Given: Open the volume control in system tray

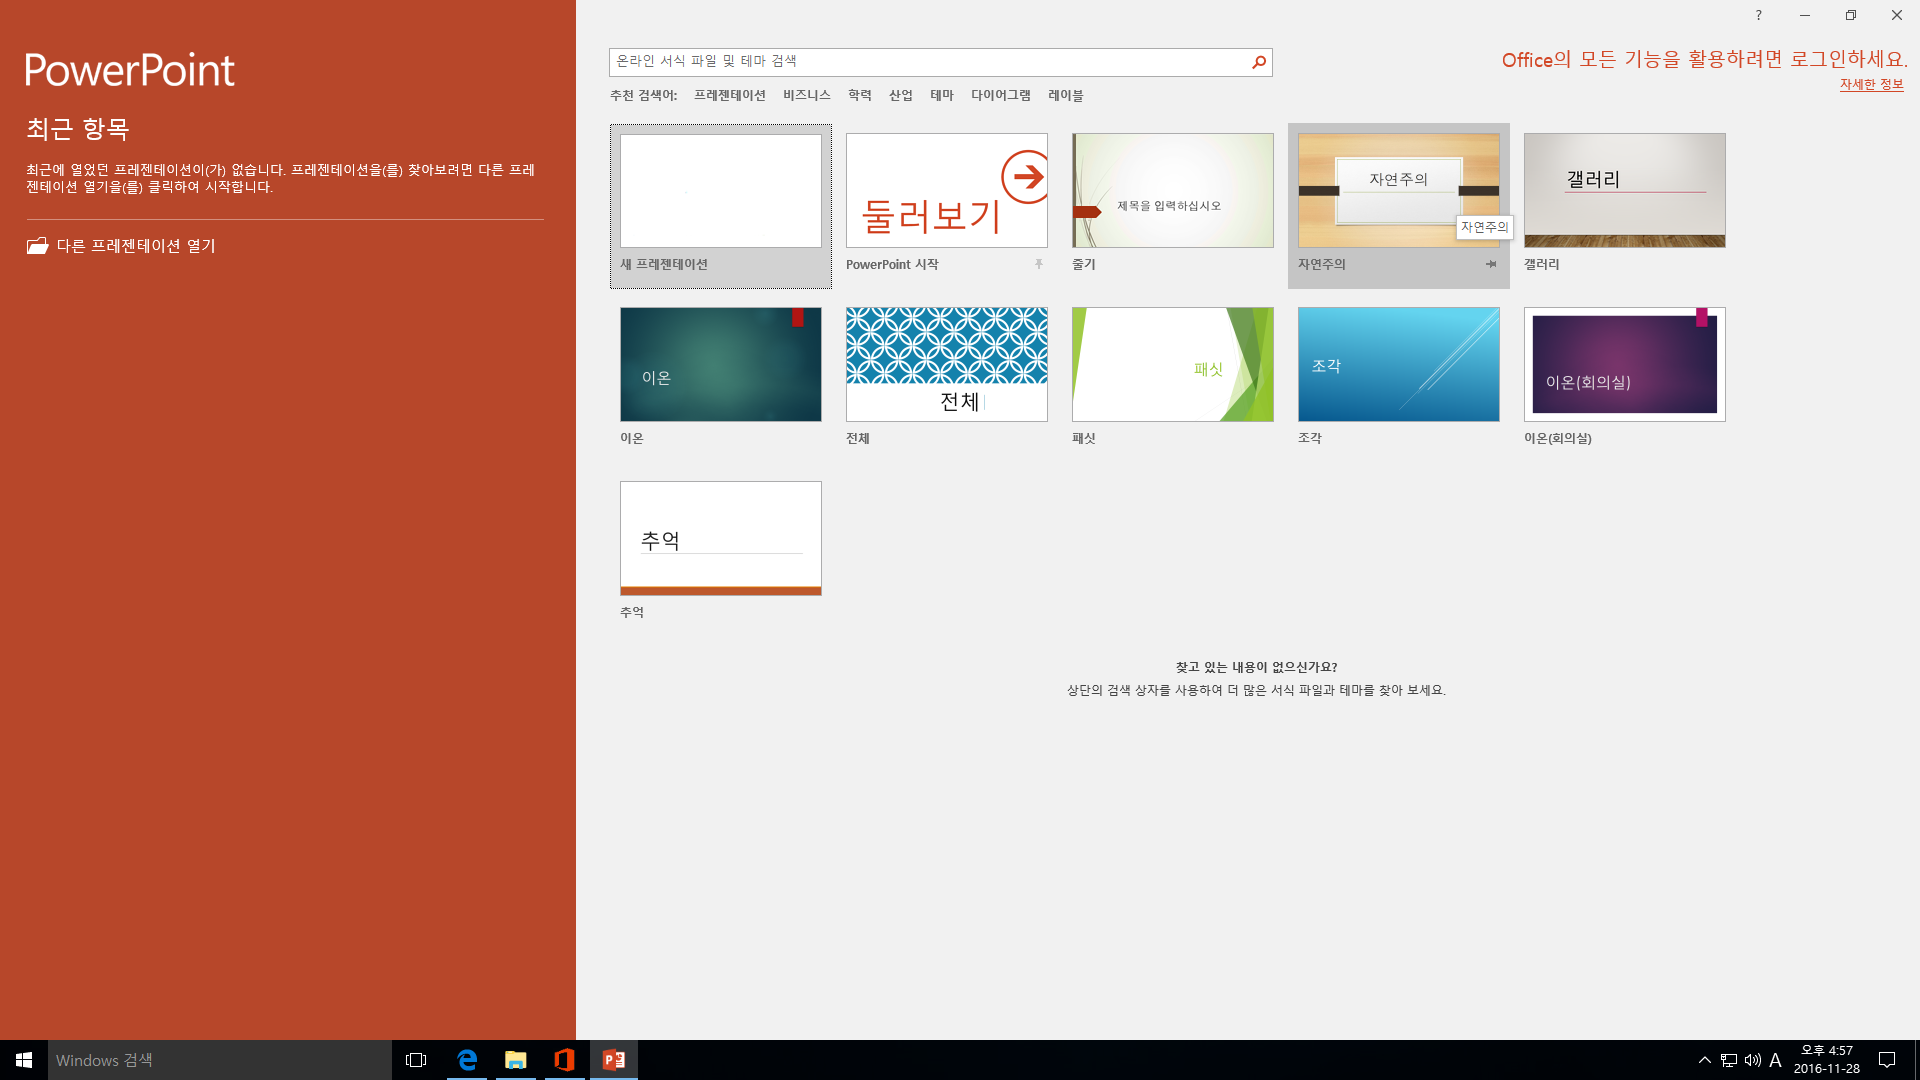Looking at the screenshot, I should (1753, 1060).
